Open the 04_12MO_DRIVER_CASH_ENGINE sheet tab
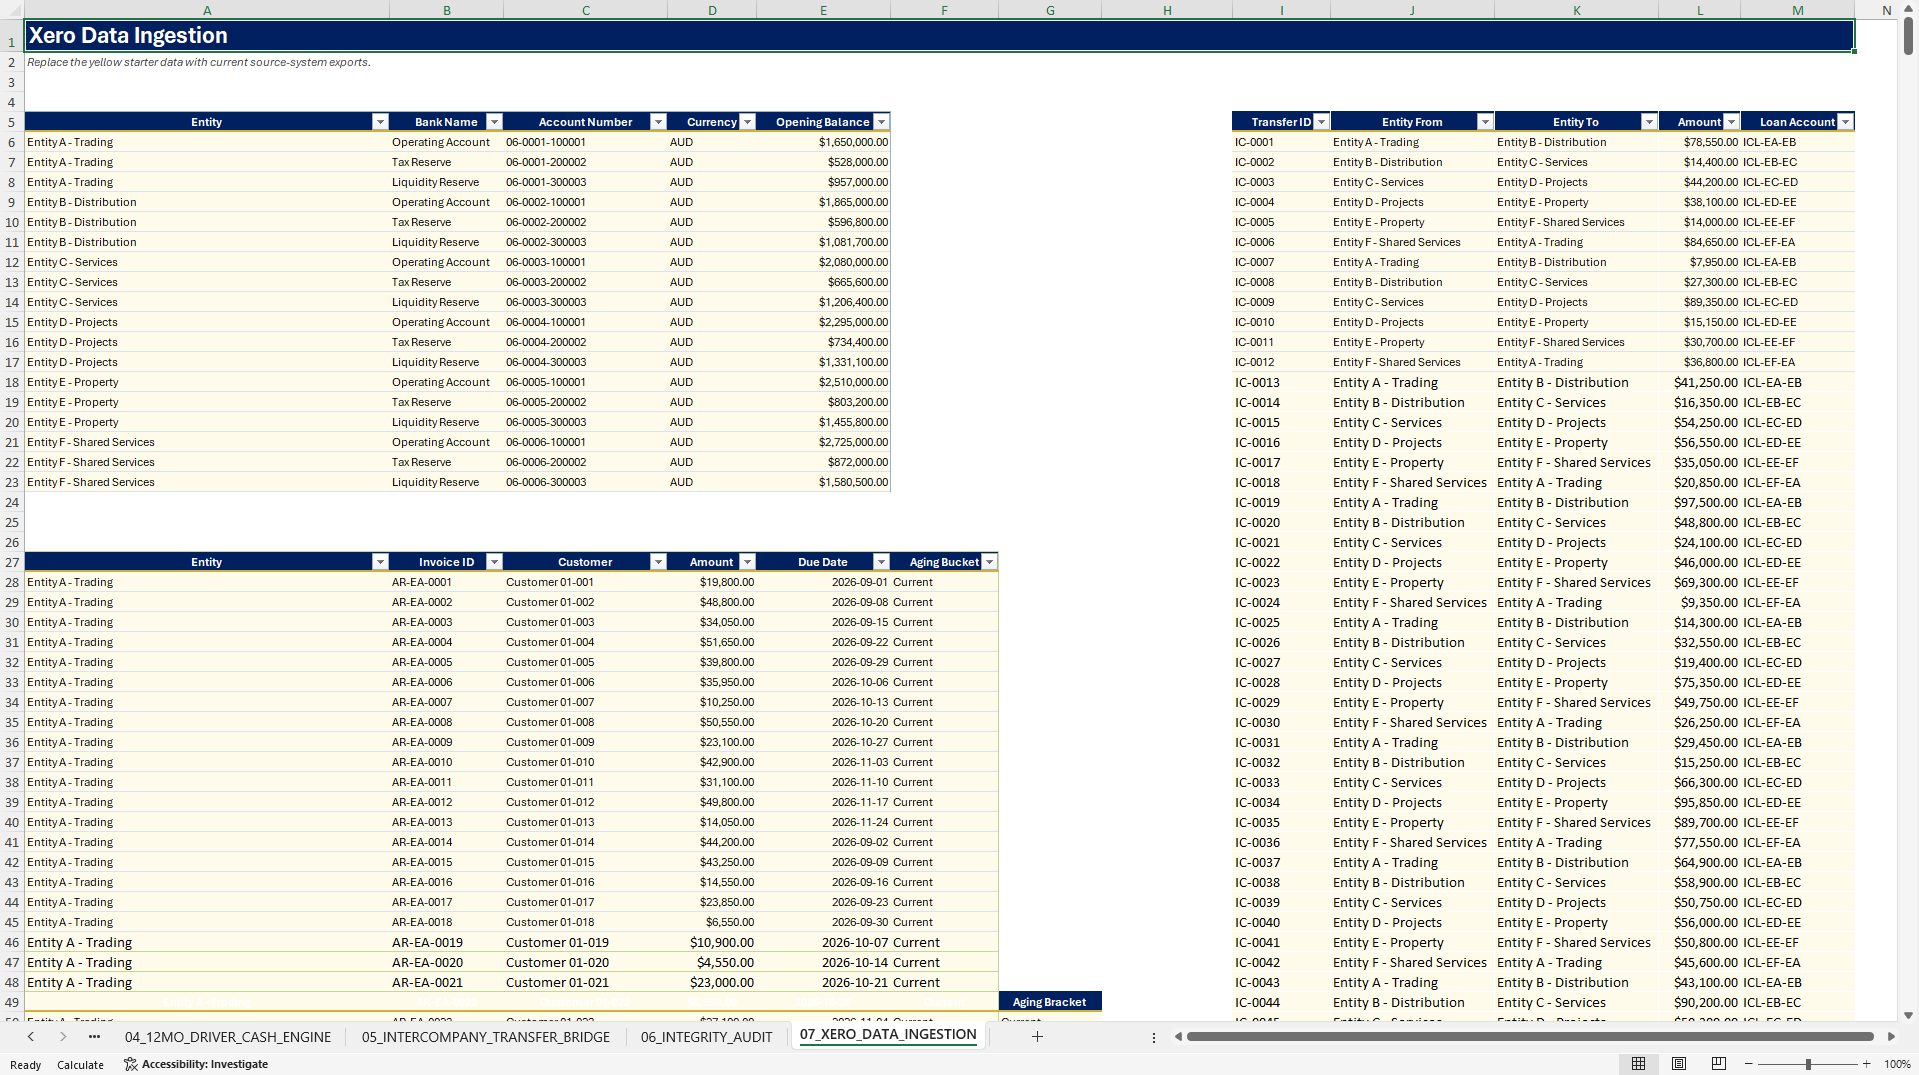Image resolution: width=1919 pixels, height=1075 pixels. (228, 1037)
